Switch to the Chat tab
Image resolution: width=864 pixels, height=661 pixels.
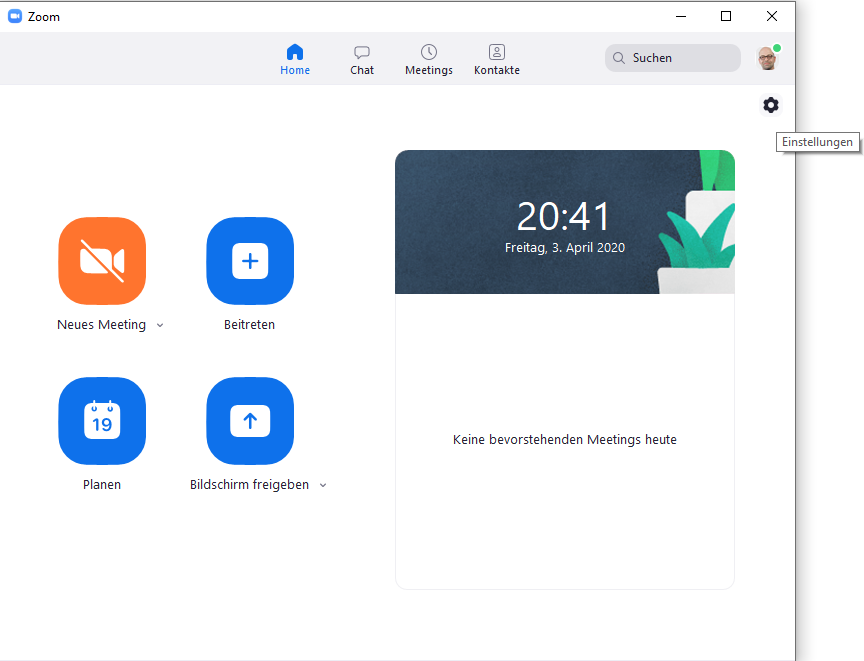click(362, 59)
